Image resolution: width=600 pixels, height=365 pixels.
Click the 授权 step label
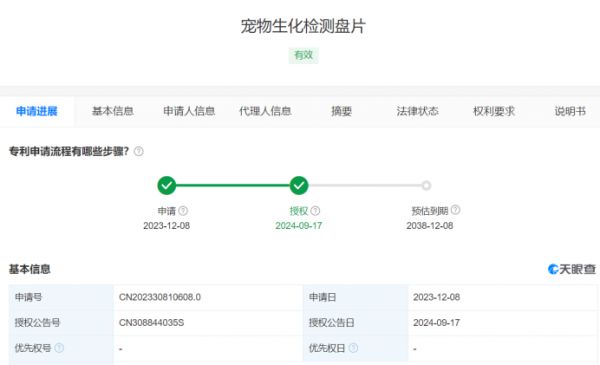[x=299, y=211]
